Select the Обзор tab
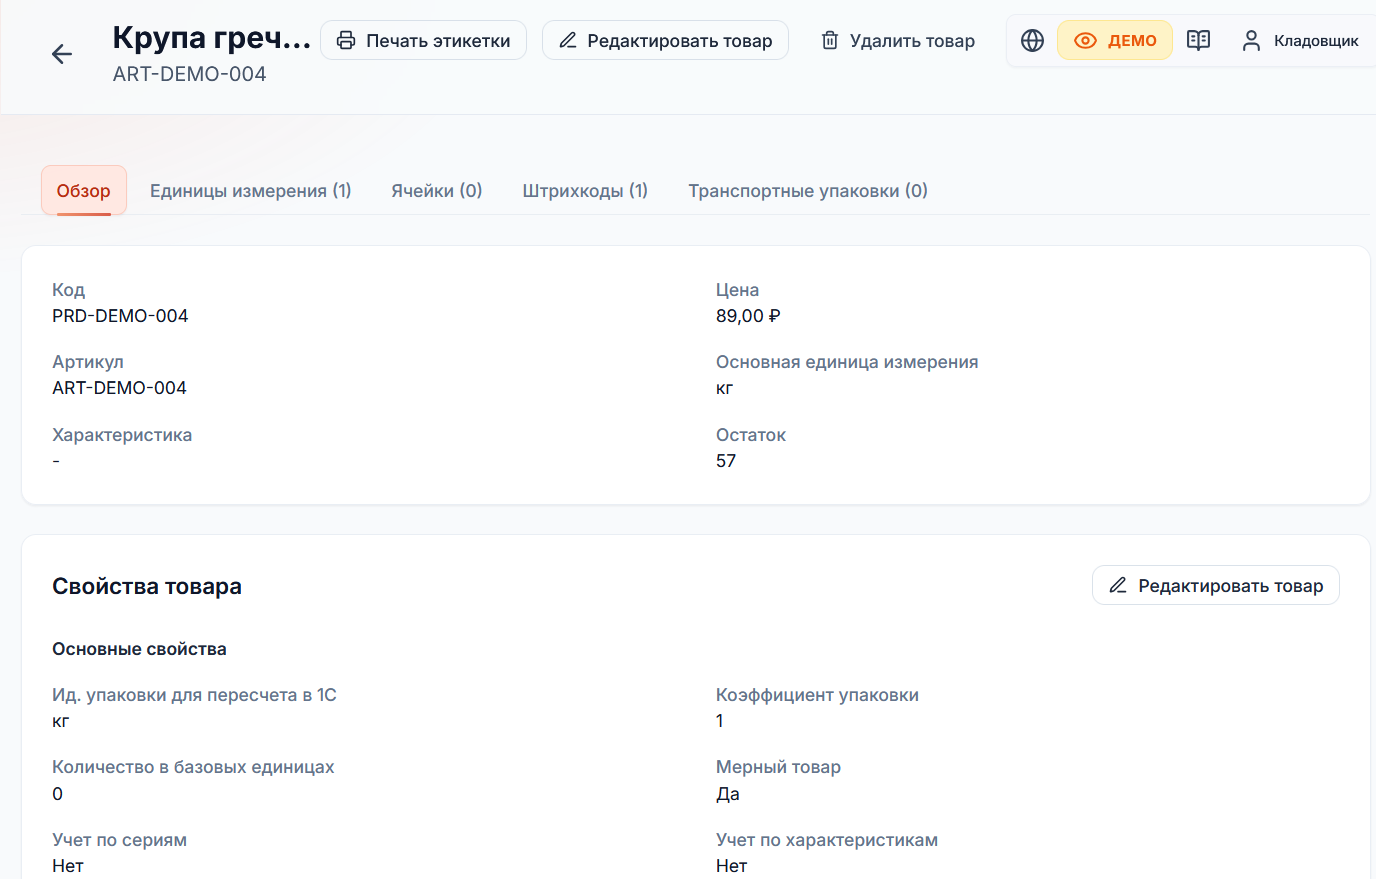Image resolution: width=1376 pixels, height=879 pixels. click(84, 190)
